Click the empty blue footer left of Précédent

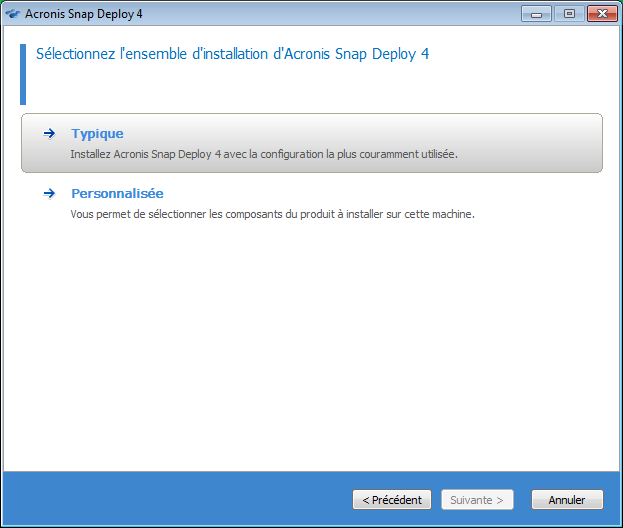point(170,499)
